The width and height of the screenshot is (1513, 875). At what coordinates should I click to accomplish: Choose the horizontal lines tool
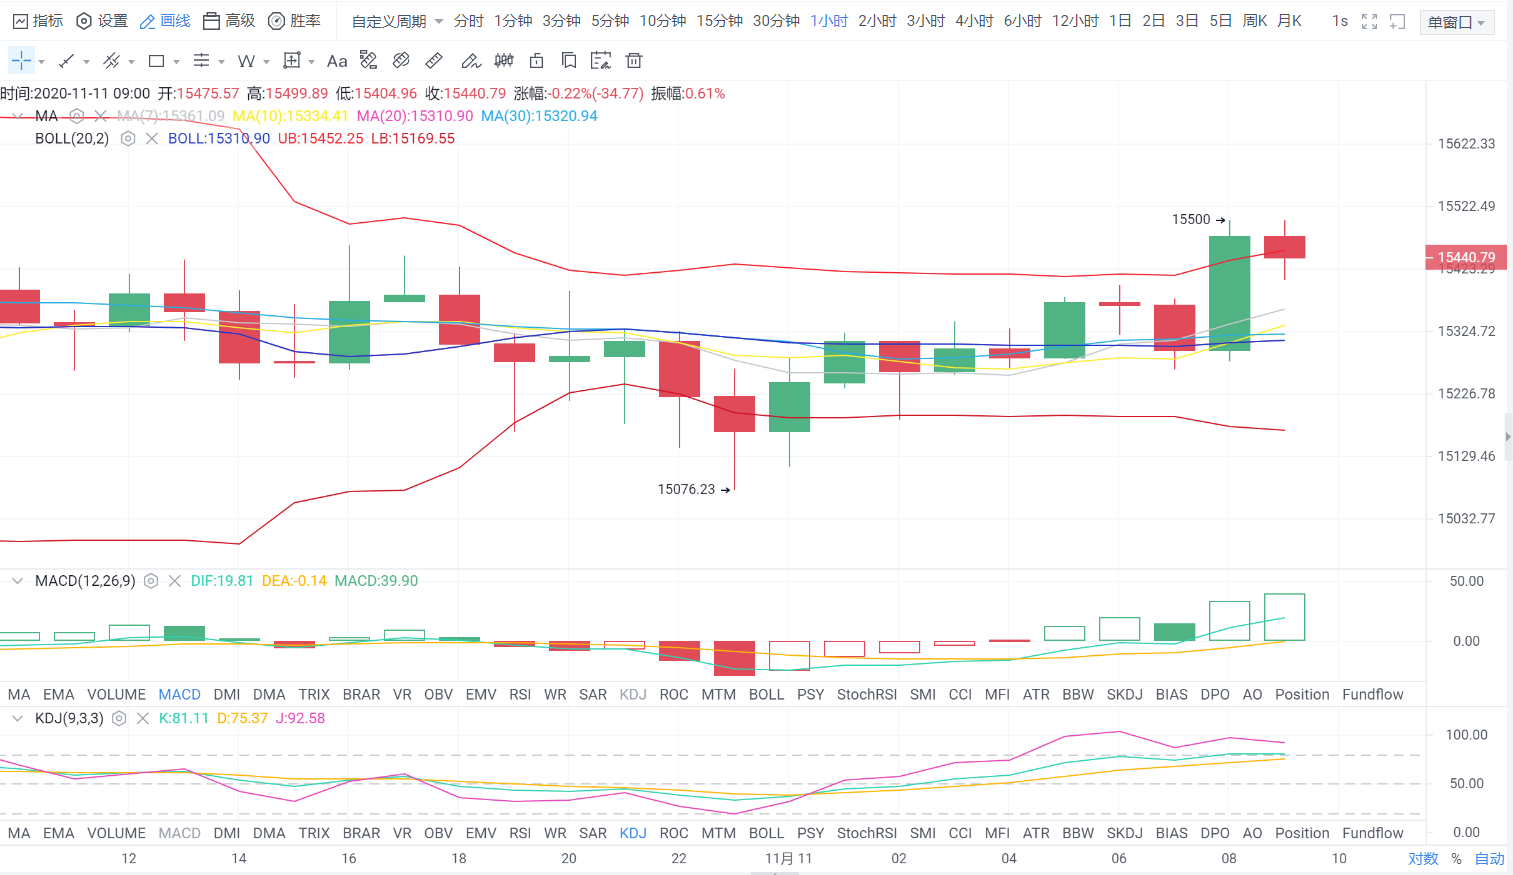click(x=201, y=61)
